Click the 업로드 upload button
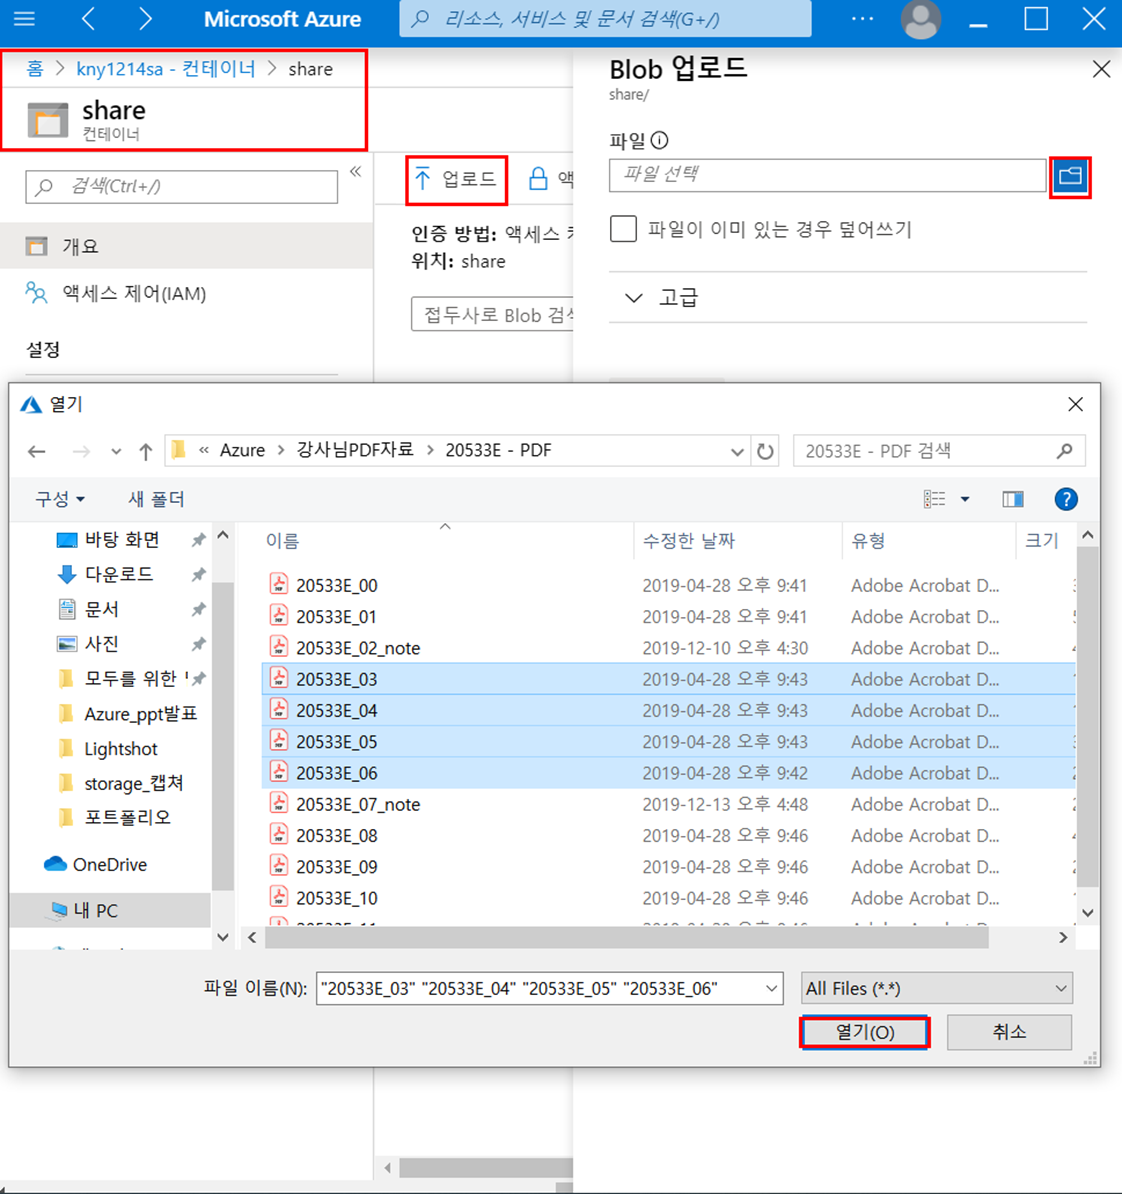Viewport: 1122px width, 1194px height. pyautogui.click(x=456, y=179)
